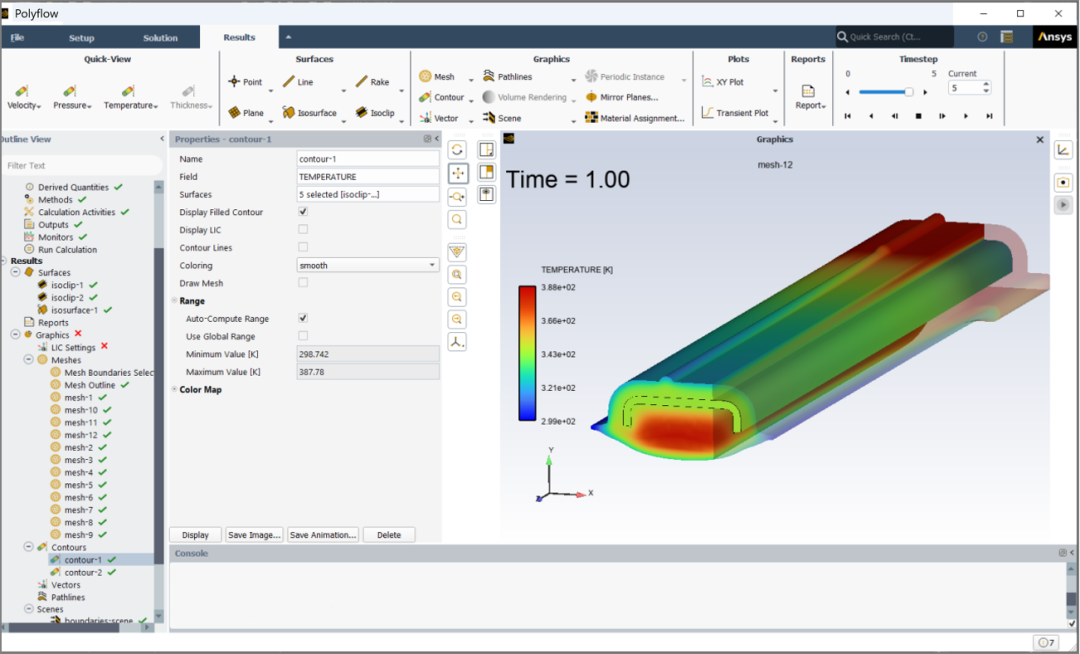This screenshot has height=654, width=1080.
Task: Enable the Contour Lines checkbox
Action: click(303, 247)
